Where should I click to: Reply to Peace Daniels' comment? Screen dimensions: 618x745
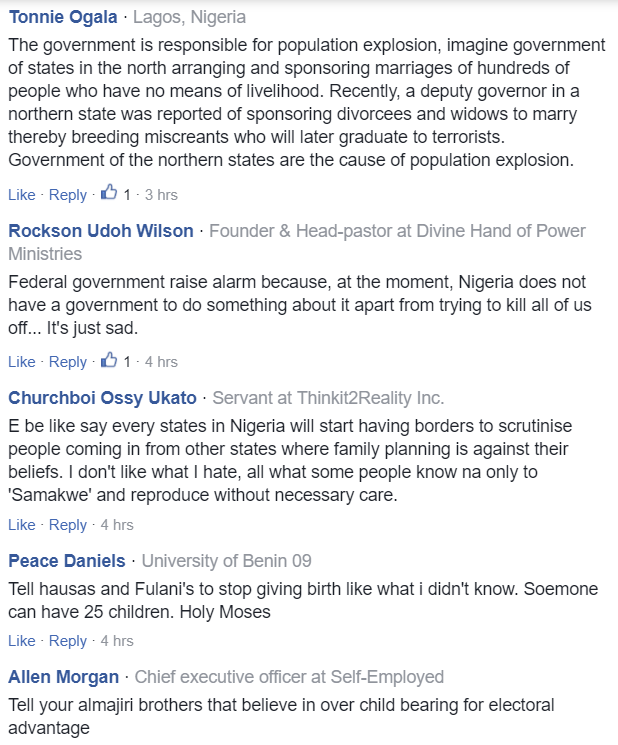[x=68, y=640]
